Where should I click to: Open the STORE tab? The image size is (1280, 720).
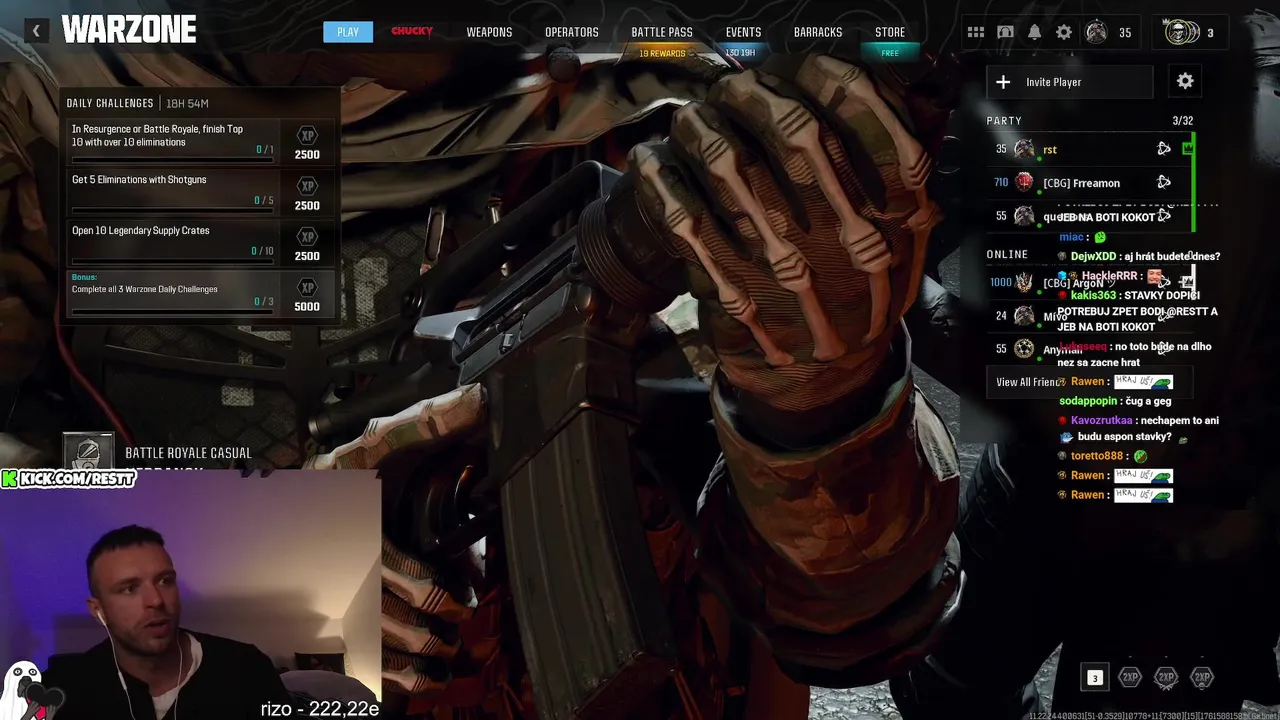890,32
